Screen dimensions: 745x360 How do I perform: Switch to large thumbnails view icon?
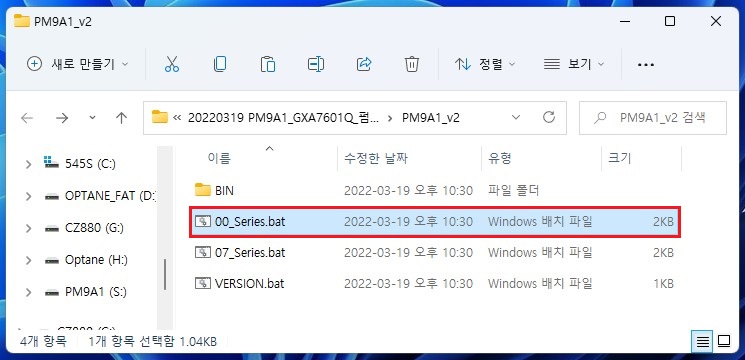(724, 341)
